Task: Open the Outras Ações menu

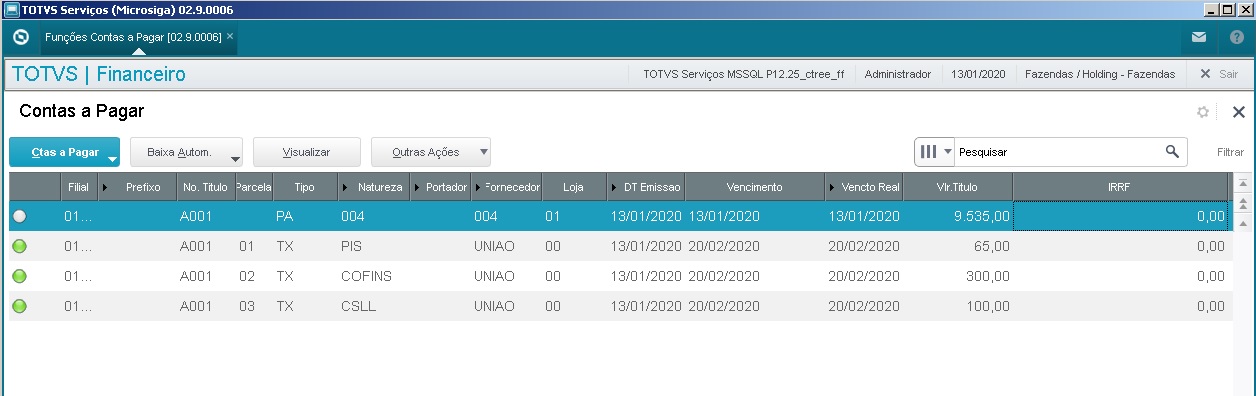Action: [431, 152]
